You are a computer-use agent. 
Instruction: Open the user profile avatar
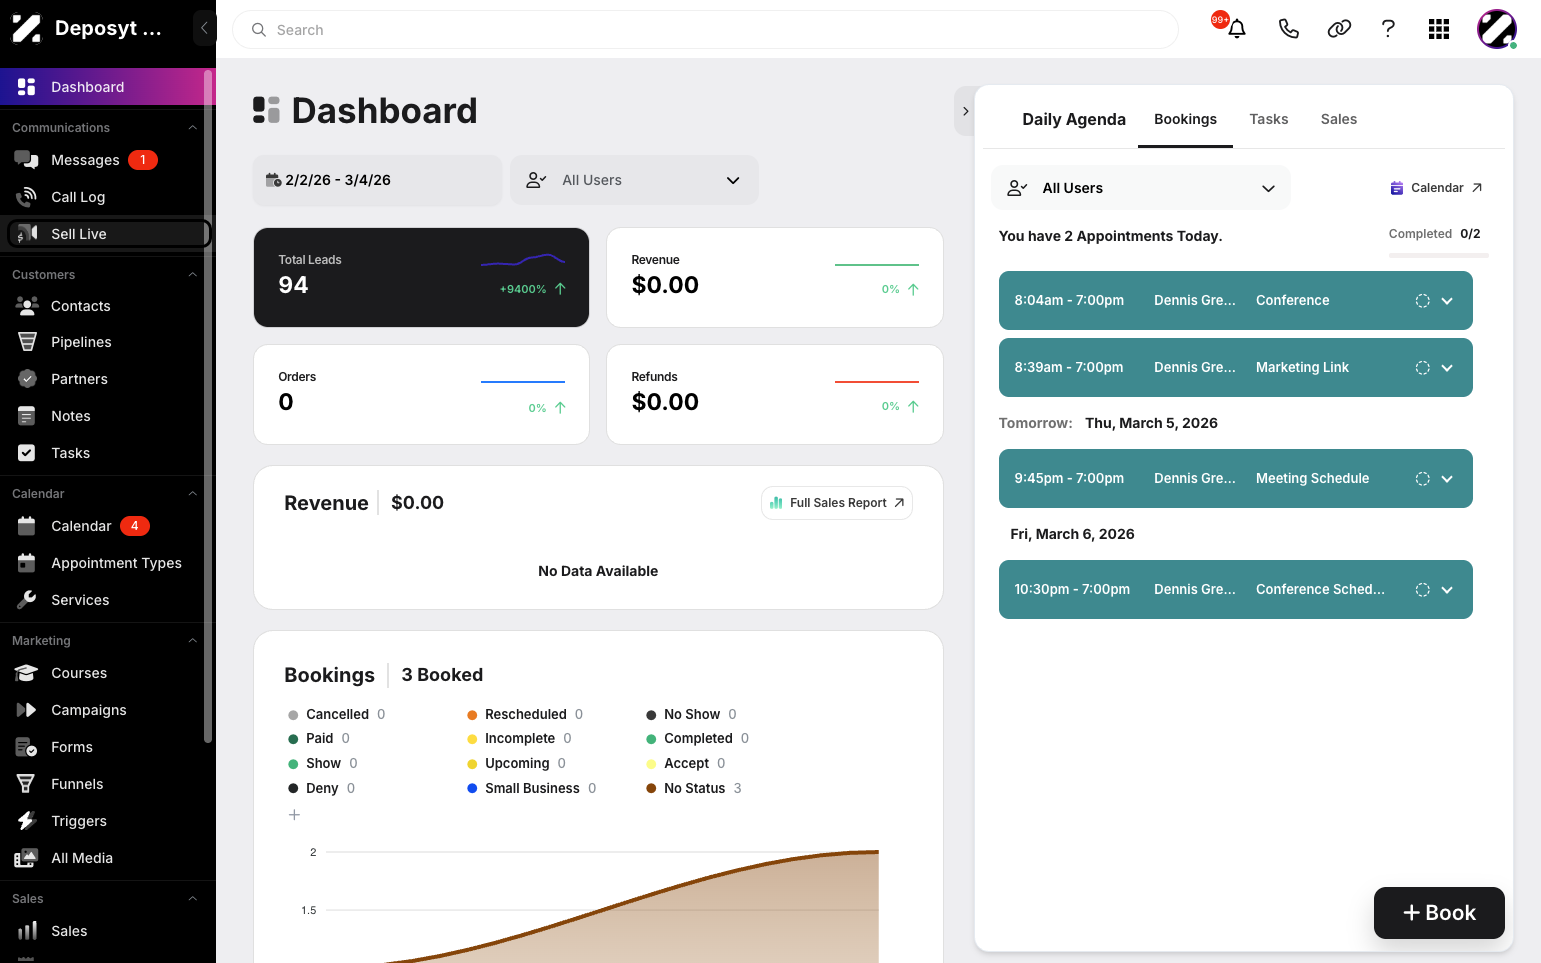pyautogui.click(x=1497, y=29)
